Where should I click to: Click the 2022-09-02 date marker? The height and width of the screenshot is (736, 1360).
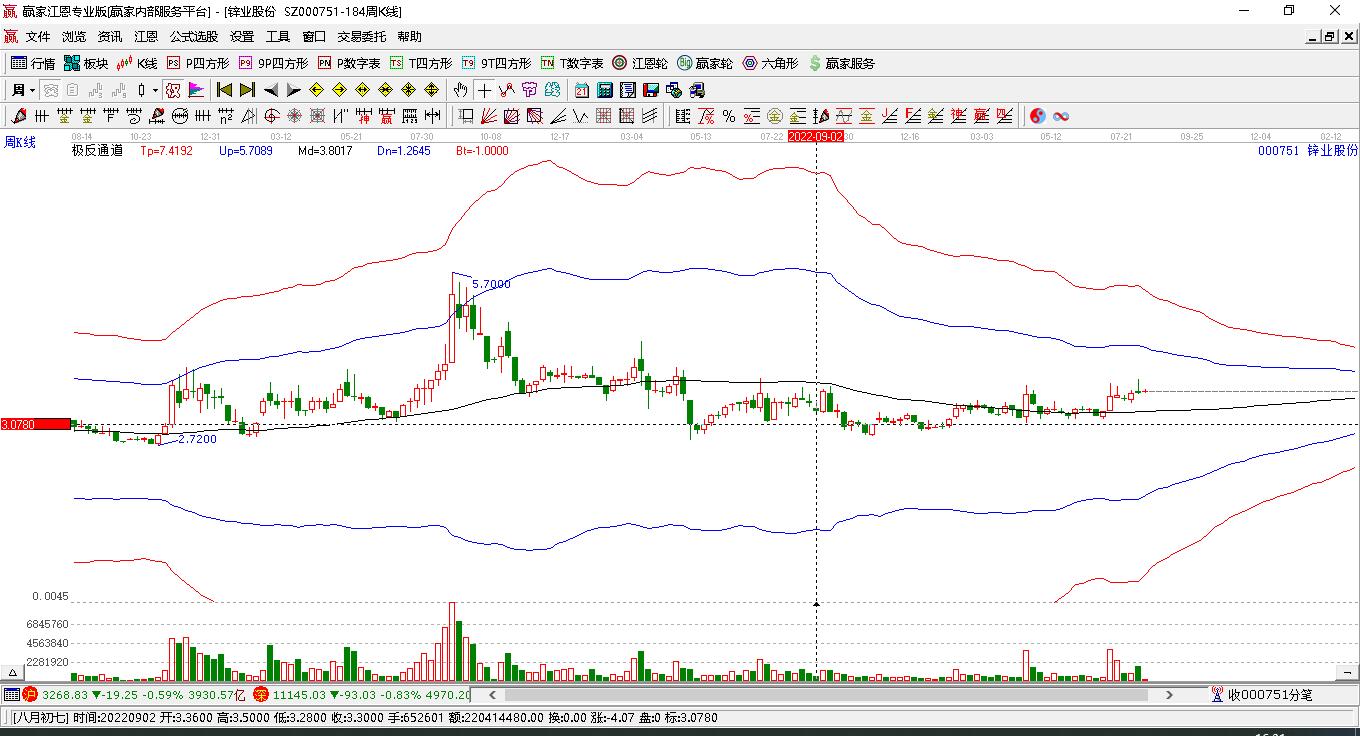[x=816, y=136]
